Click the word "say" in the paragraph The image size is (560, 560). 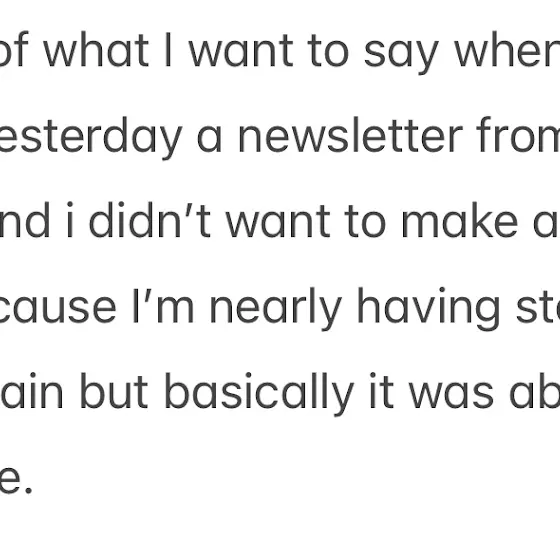401,54
